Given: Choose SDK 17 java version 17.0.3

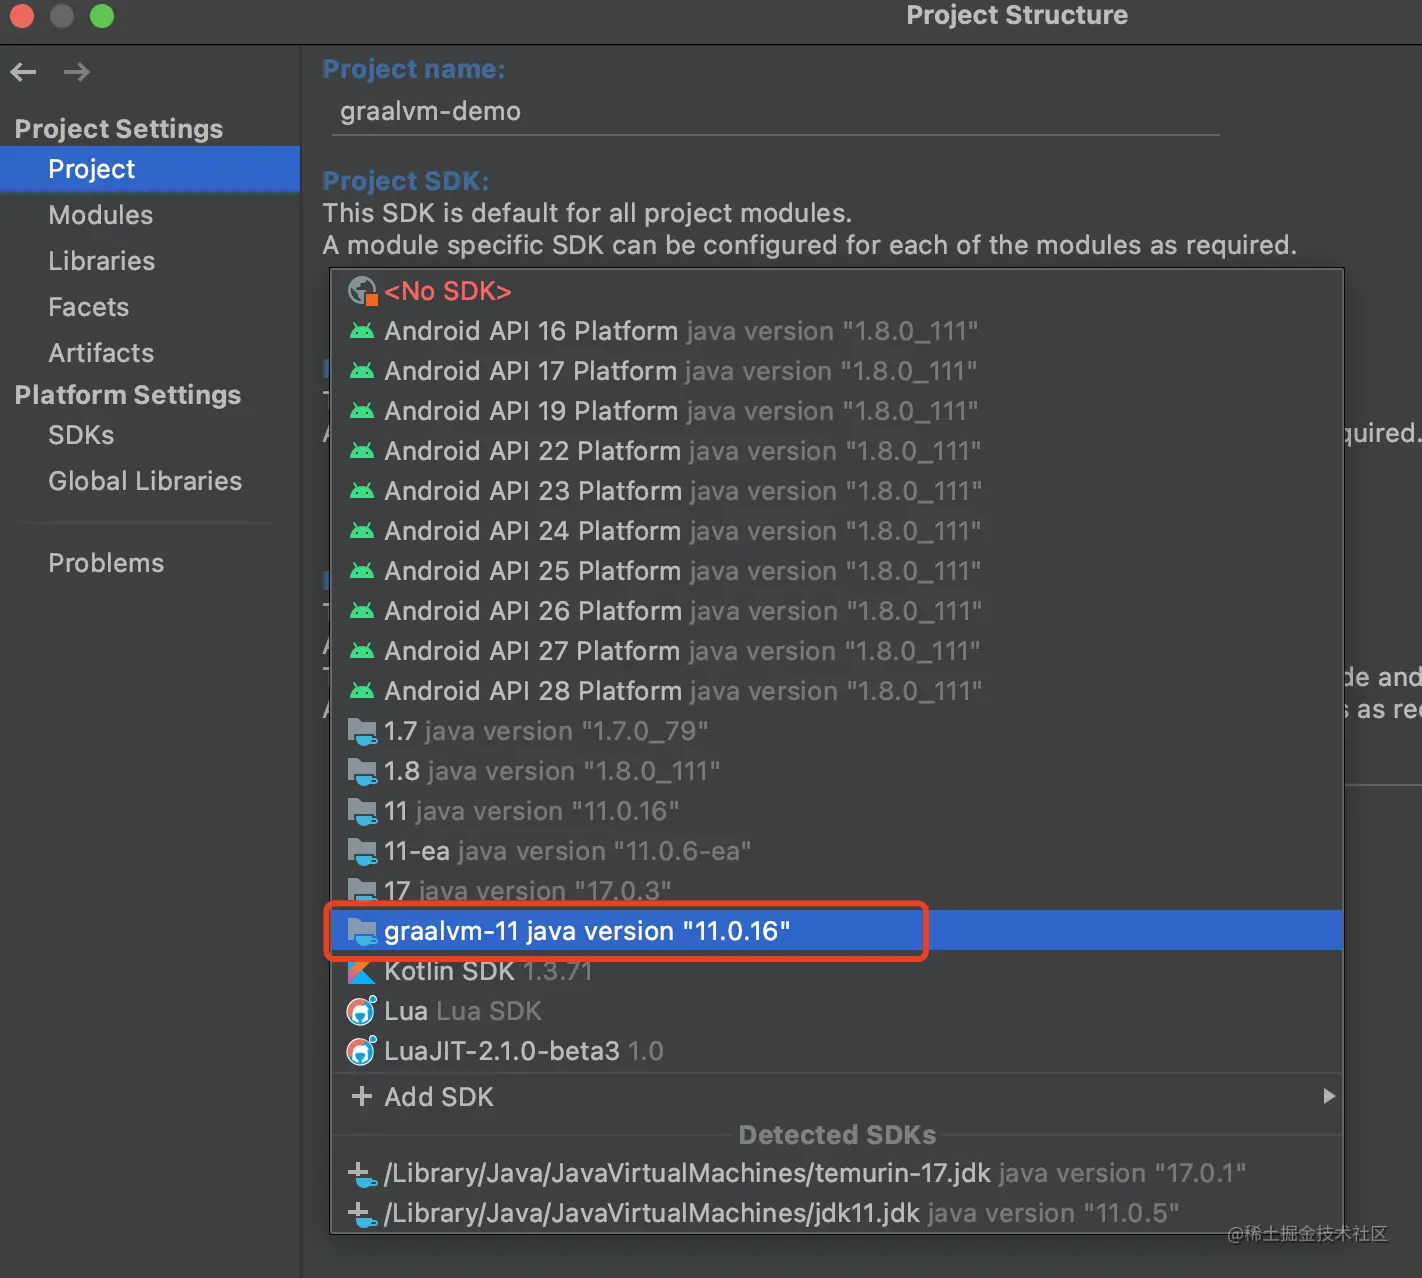Looking at the screenshot, I should [x=837, y=890].
